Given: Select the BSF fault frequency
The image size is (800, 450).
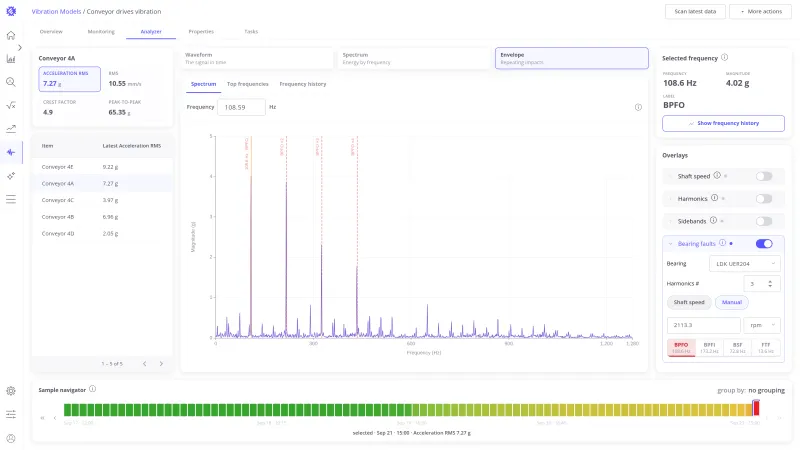Looking at the screenshot, I should click(737, 347).
